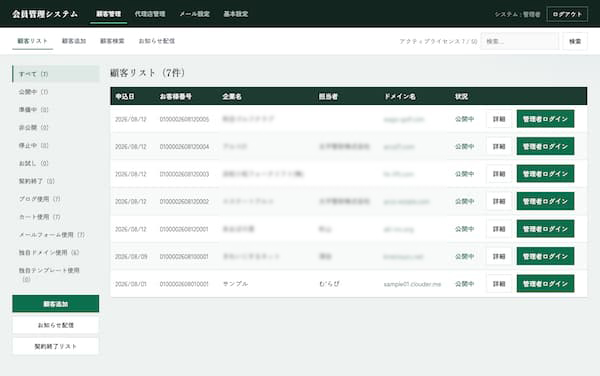Screen dimensions: 600x376
Task: Open 詳細 for customer 010000260812004
Action: tap(499, 146)
